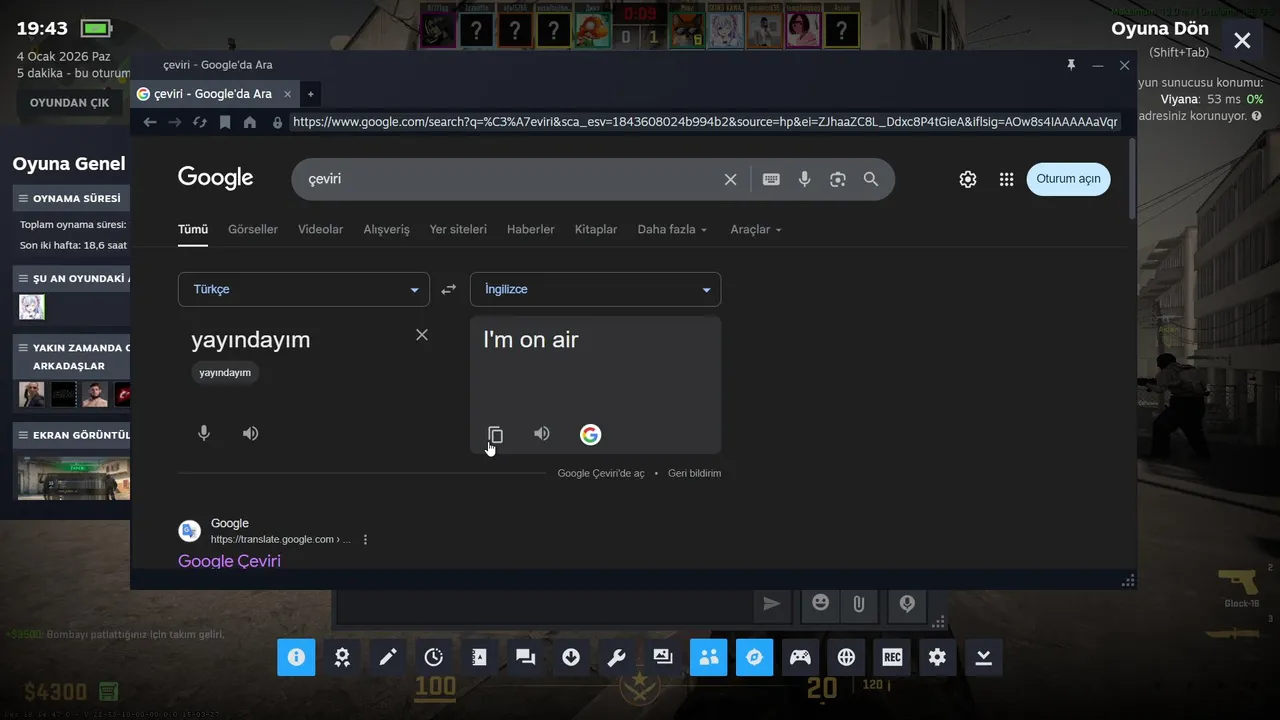Open Game Overview info icon in overlay toolbar

(x=296, y=657)
